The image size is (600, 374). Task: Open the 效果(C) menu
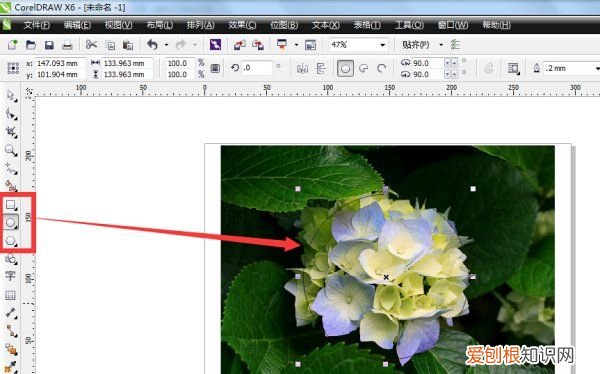(242, 25)
